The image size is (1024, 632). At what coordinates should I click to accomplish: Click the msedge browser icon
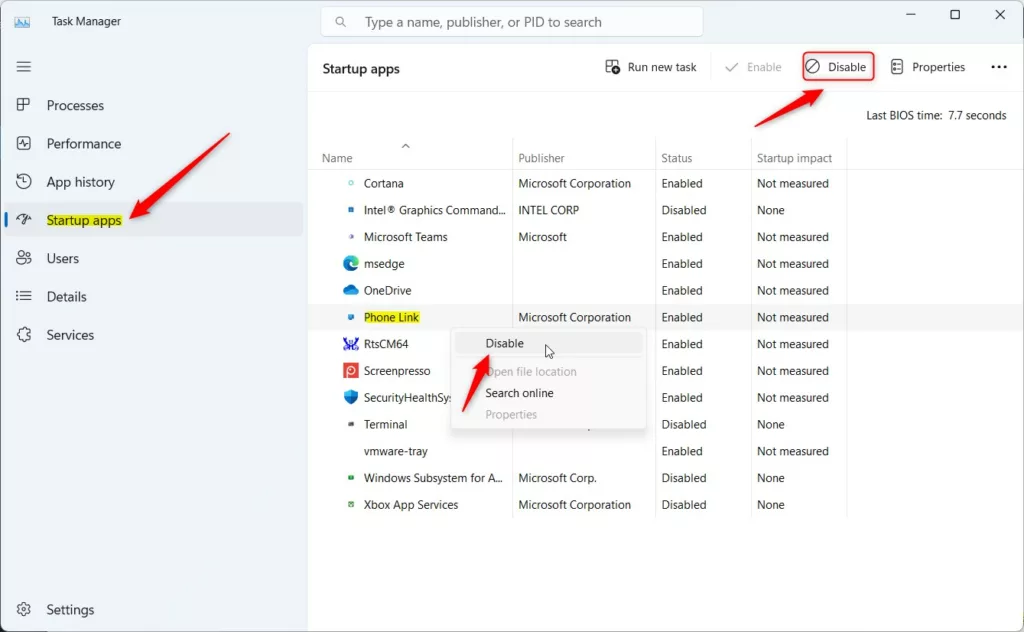(351, 263)
